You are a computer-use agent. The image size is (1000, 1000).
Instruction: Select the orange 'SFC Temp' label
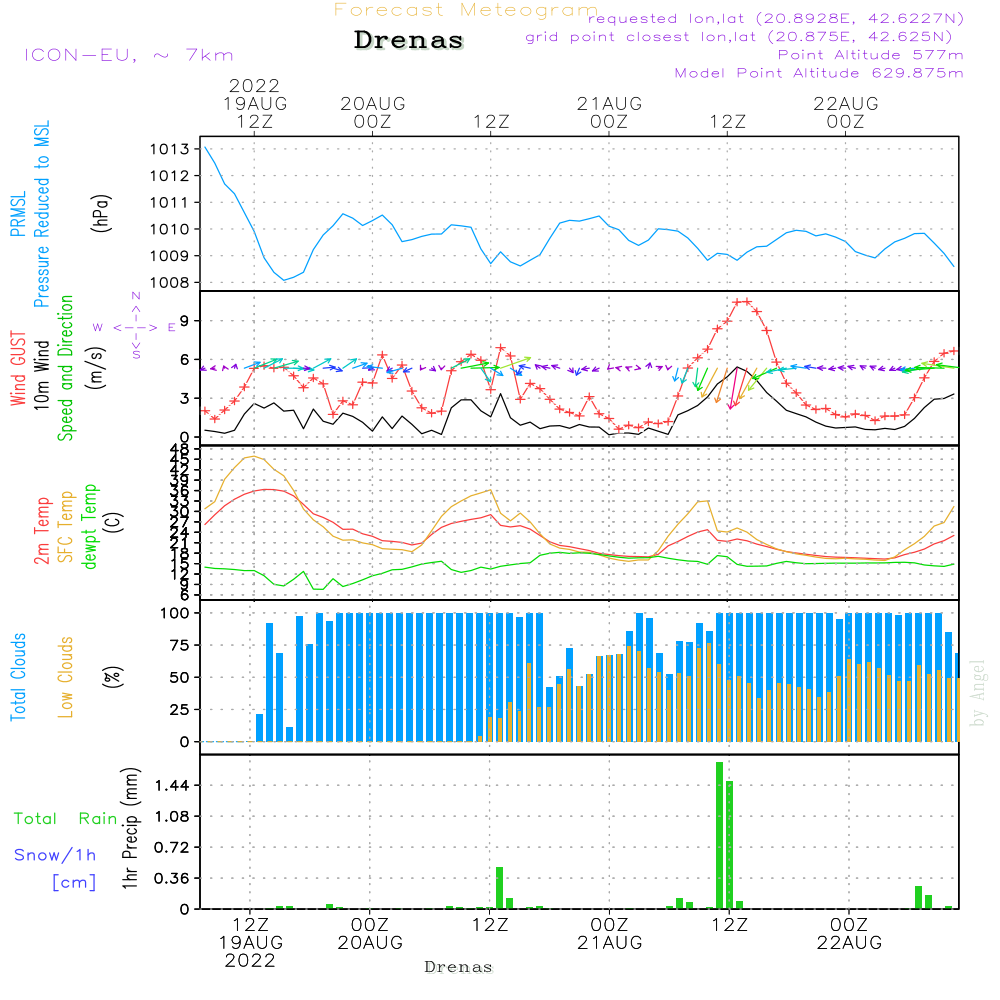click(66, 527)
